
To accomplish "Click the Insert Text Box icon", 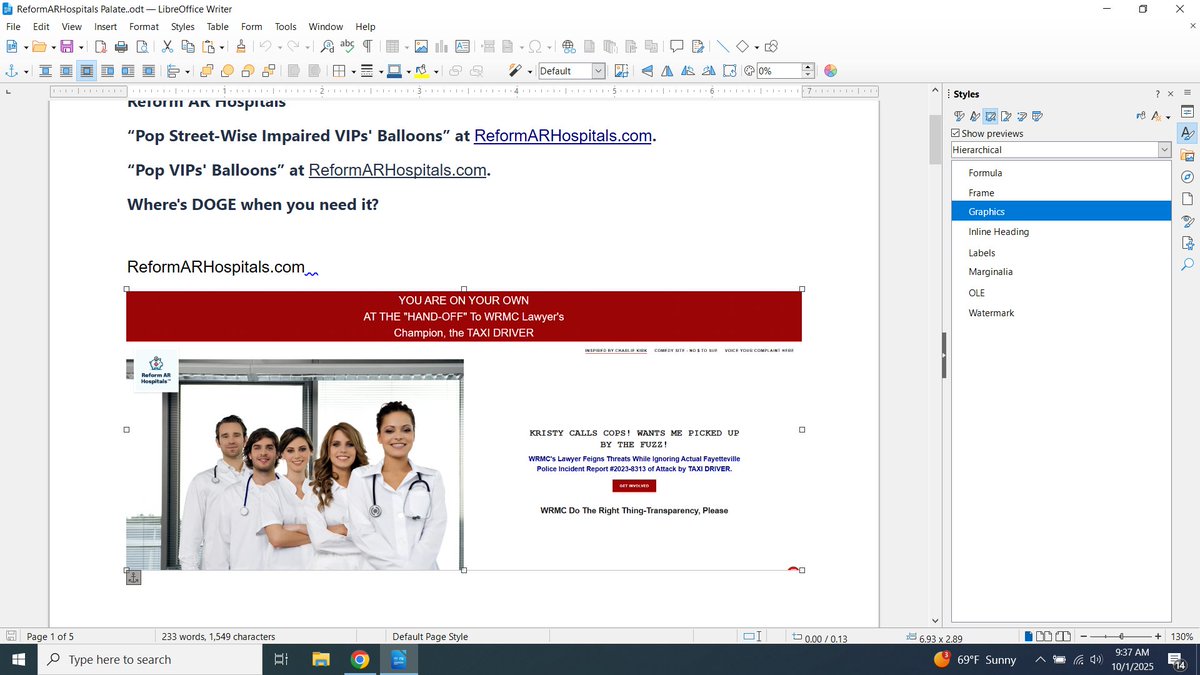I will 462,46.
